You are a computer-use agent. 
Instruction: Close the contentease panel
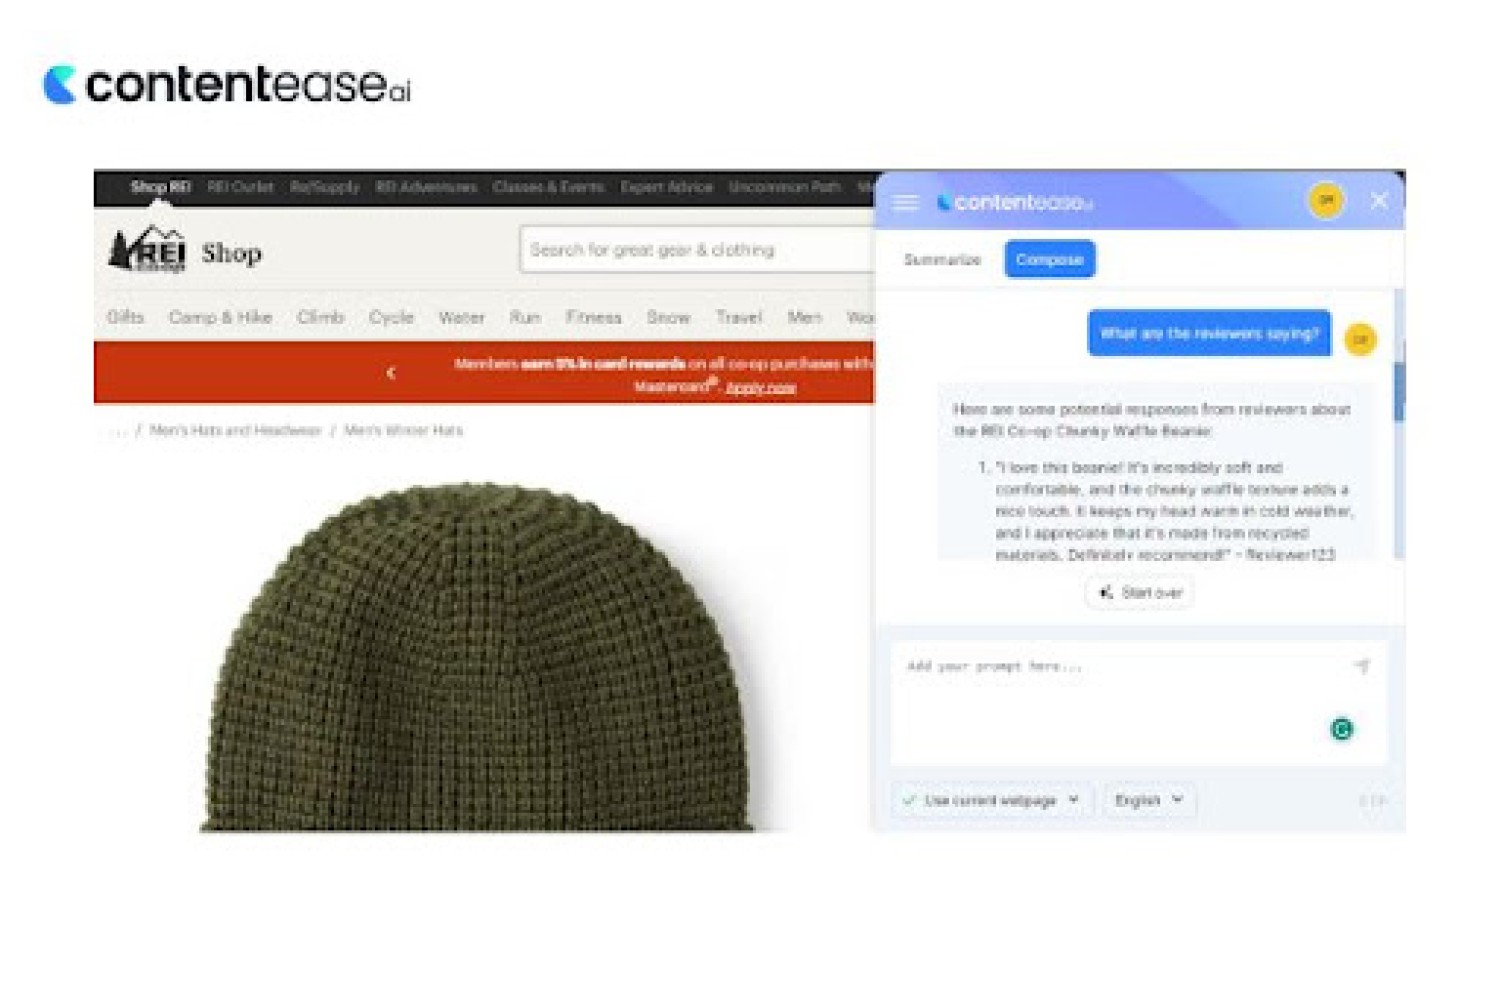pos(1379,200)
